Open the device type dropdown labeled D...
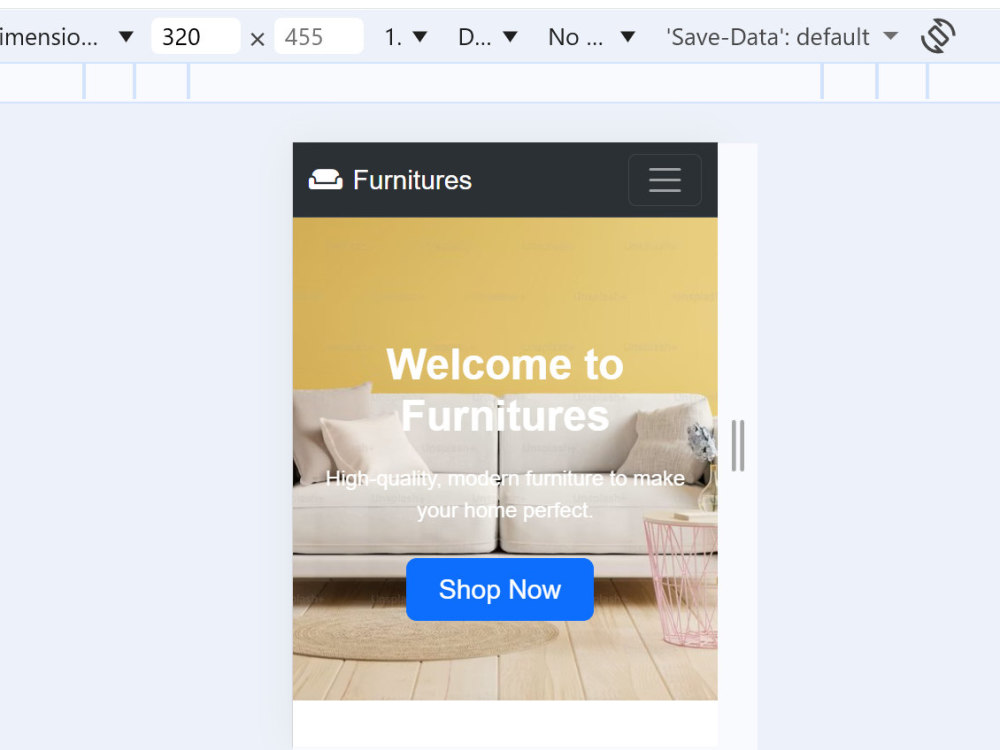Screen dimensions: 1000x750 (x=488, y=37)
